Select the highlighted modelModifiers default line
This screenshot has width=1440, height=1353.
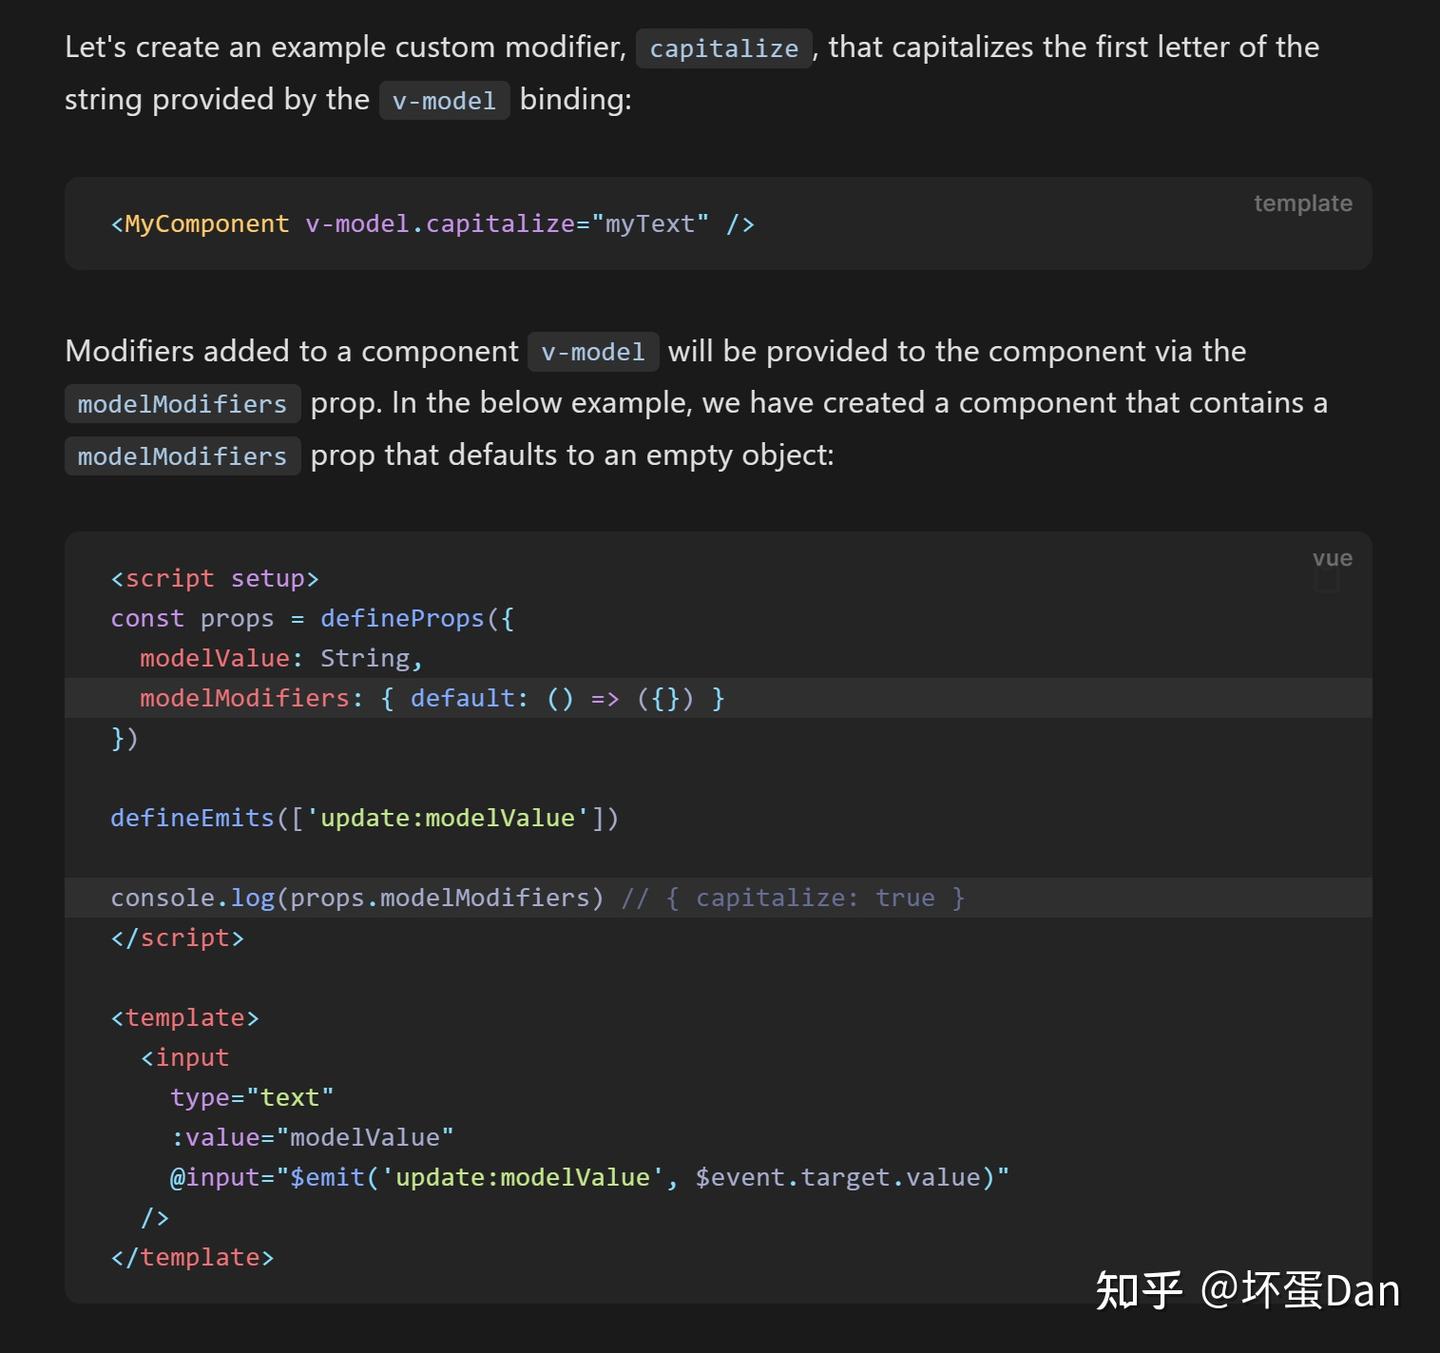[430, 698]
